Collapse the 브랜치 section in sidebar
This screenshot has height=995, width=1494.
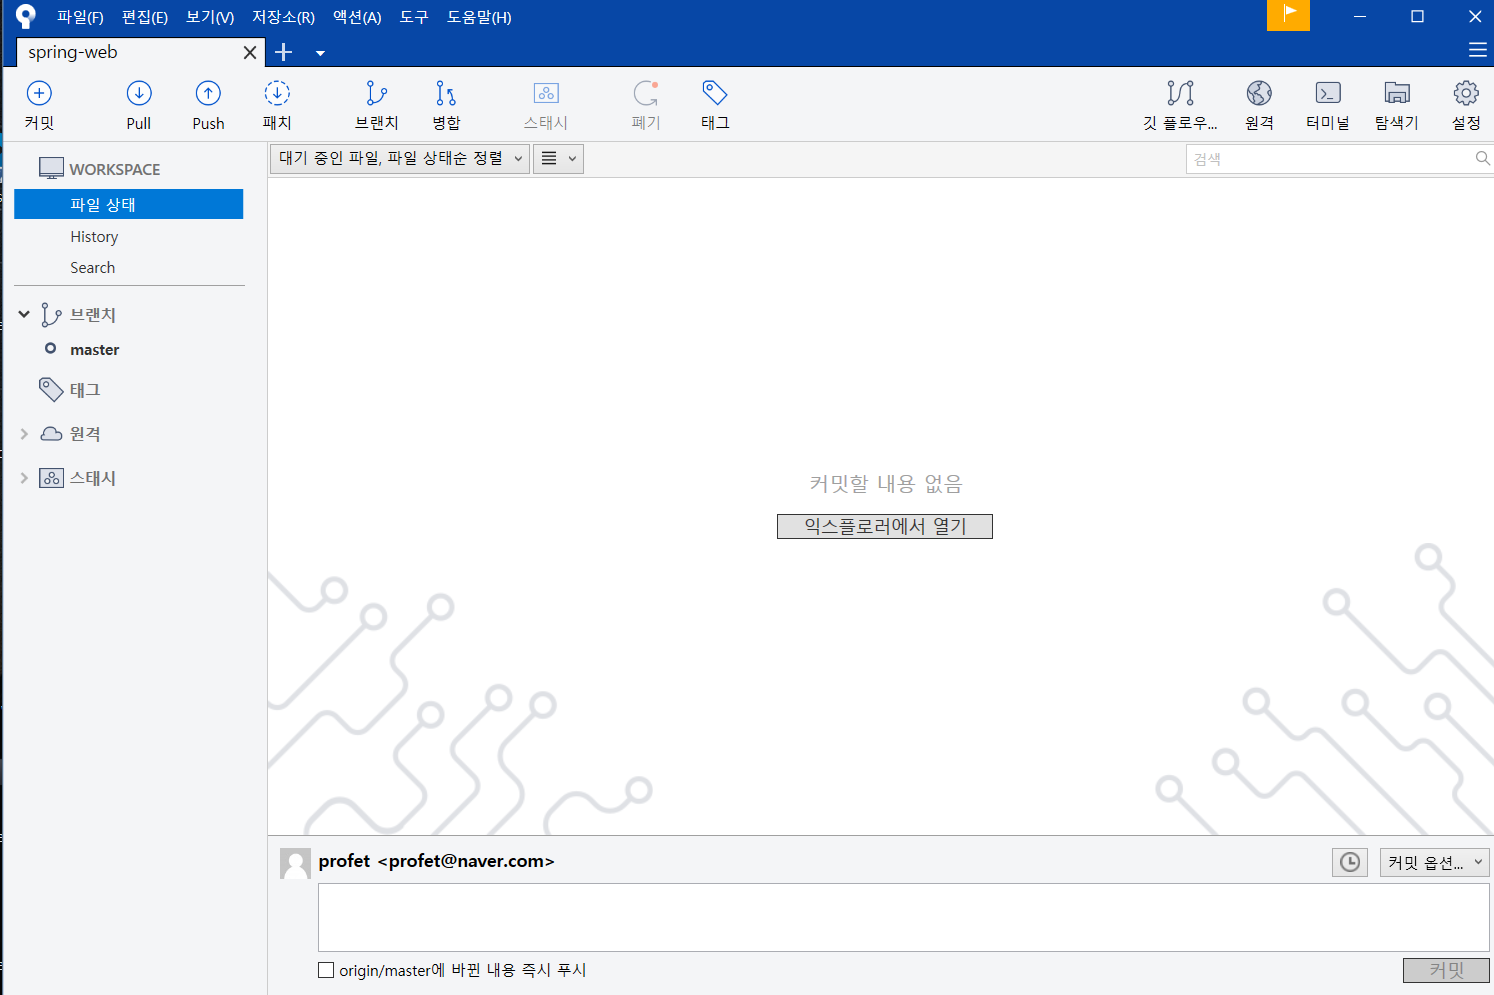[24, 314]
